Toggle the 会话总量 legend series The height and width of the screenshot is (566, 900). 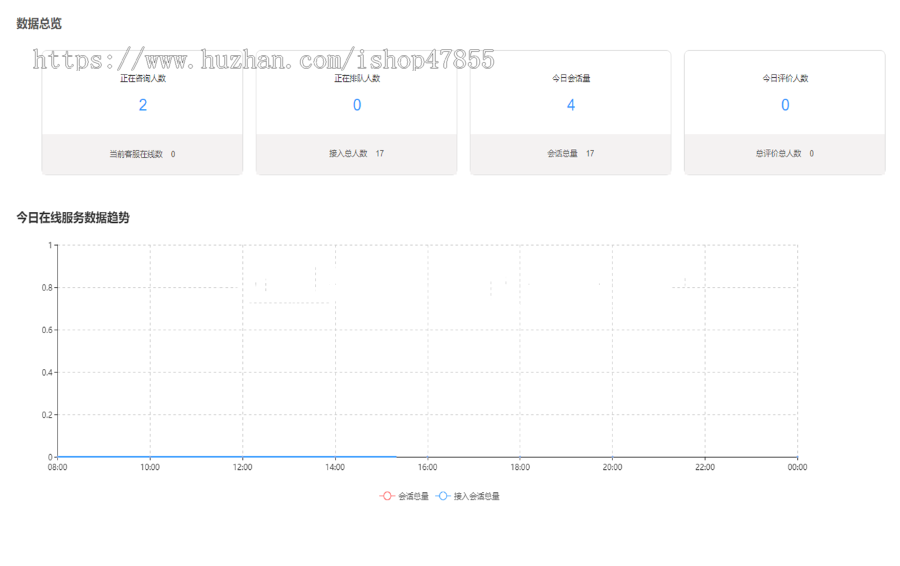pos(404,496)
